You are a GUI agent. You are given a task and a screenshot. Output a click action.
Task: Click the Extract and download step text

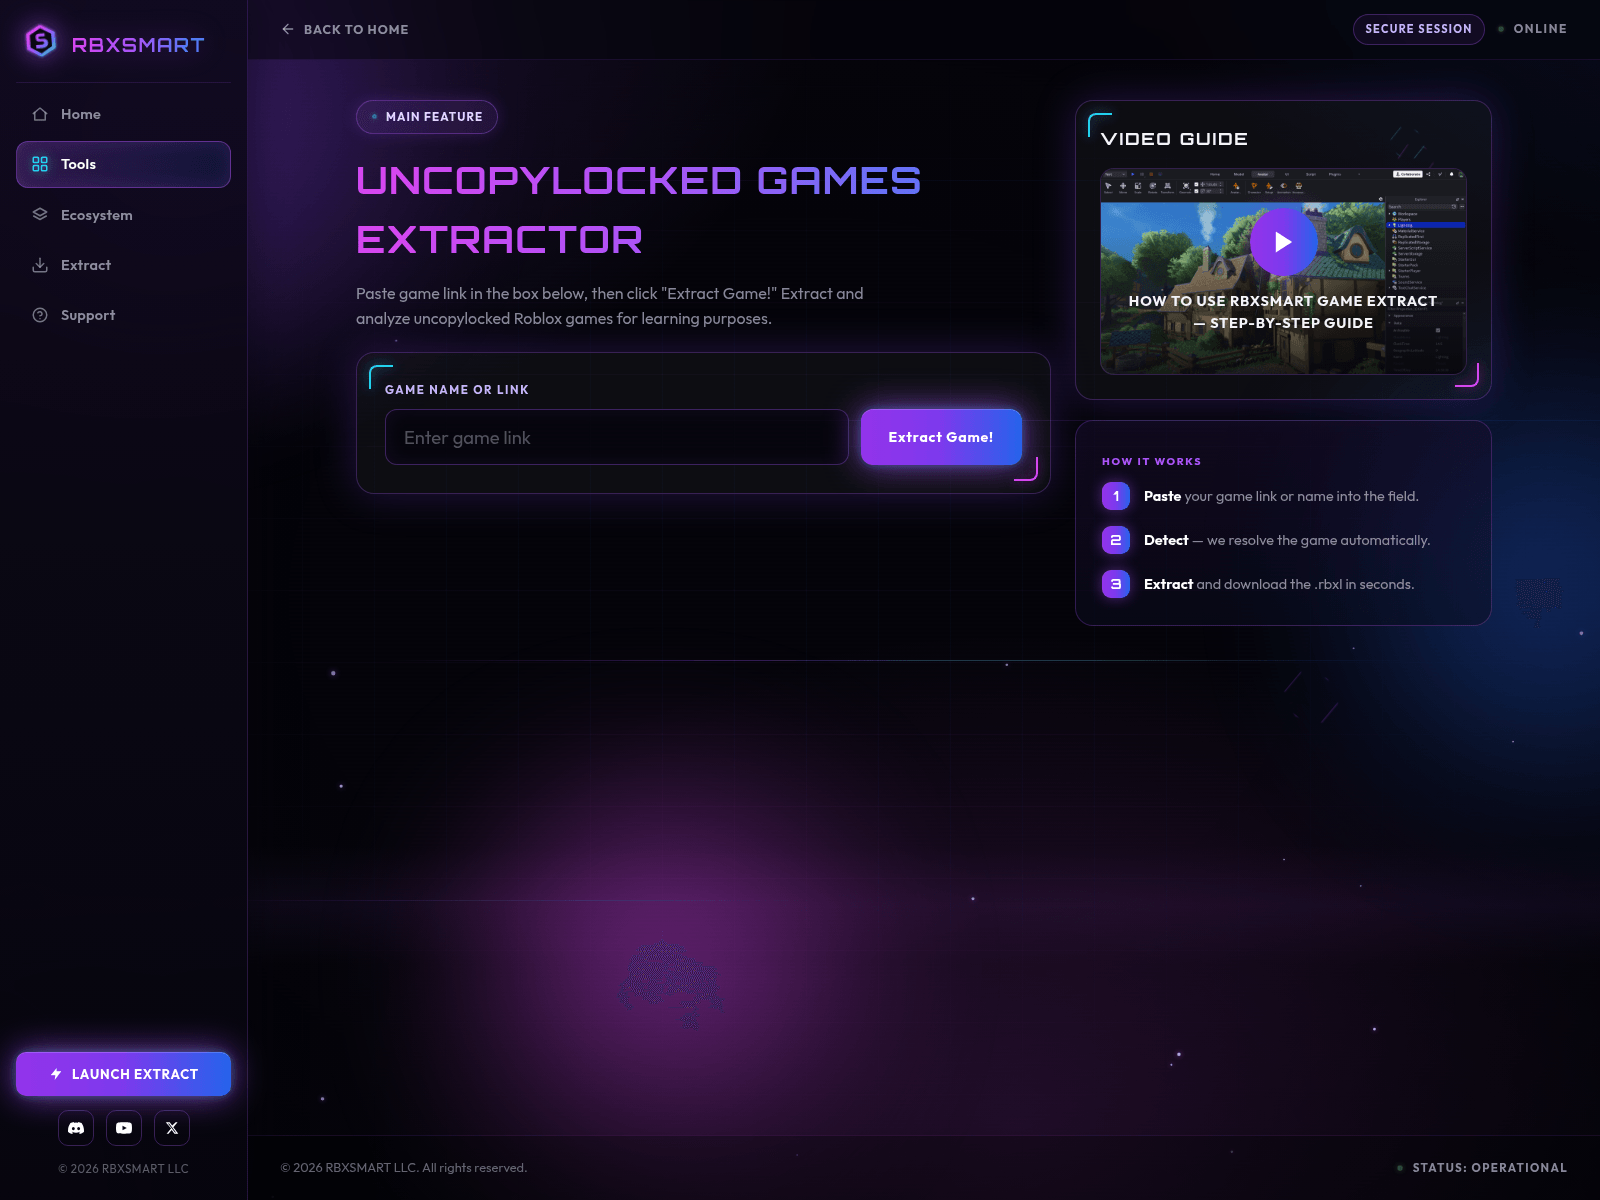click(x=1279, y=584)
